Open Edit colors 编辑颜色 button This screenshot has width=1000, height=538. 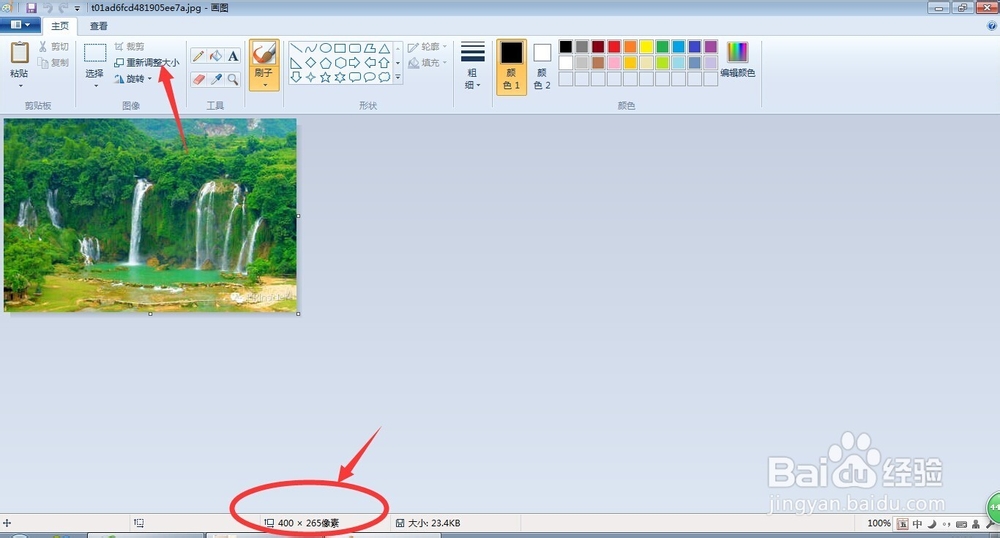coord(738,59)
